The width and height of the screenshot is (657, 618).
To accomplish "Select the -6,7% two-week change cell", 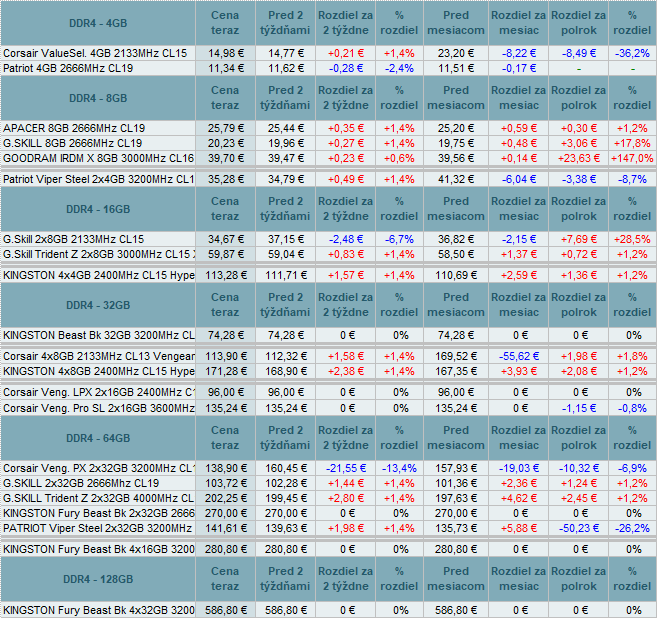I will point(399,239).
